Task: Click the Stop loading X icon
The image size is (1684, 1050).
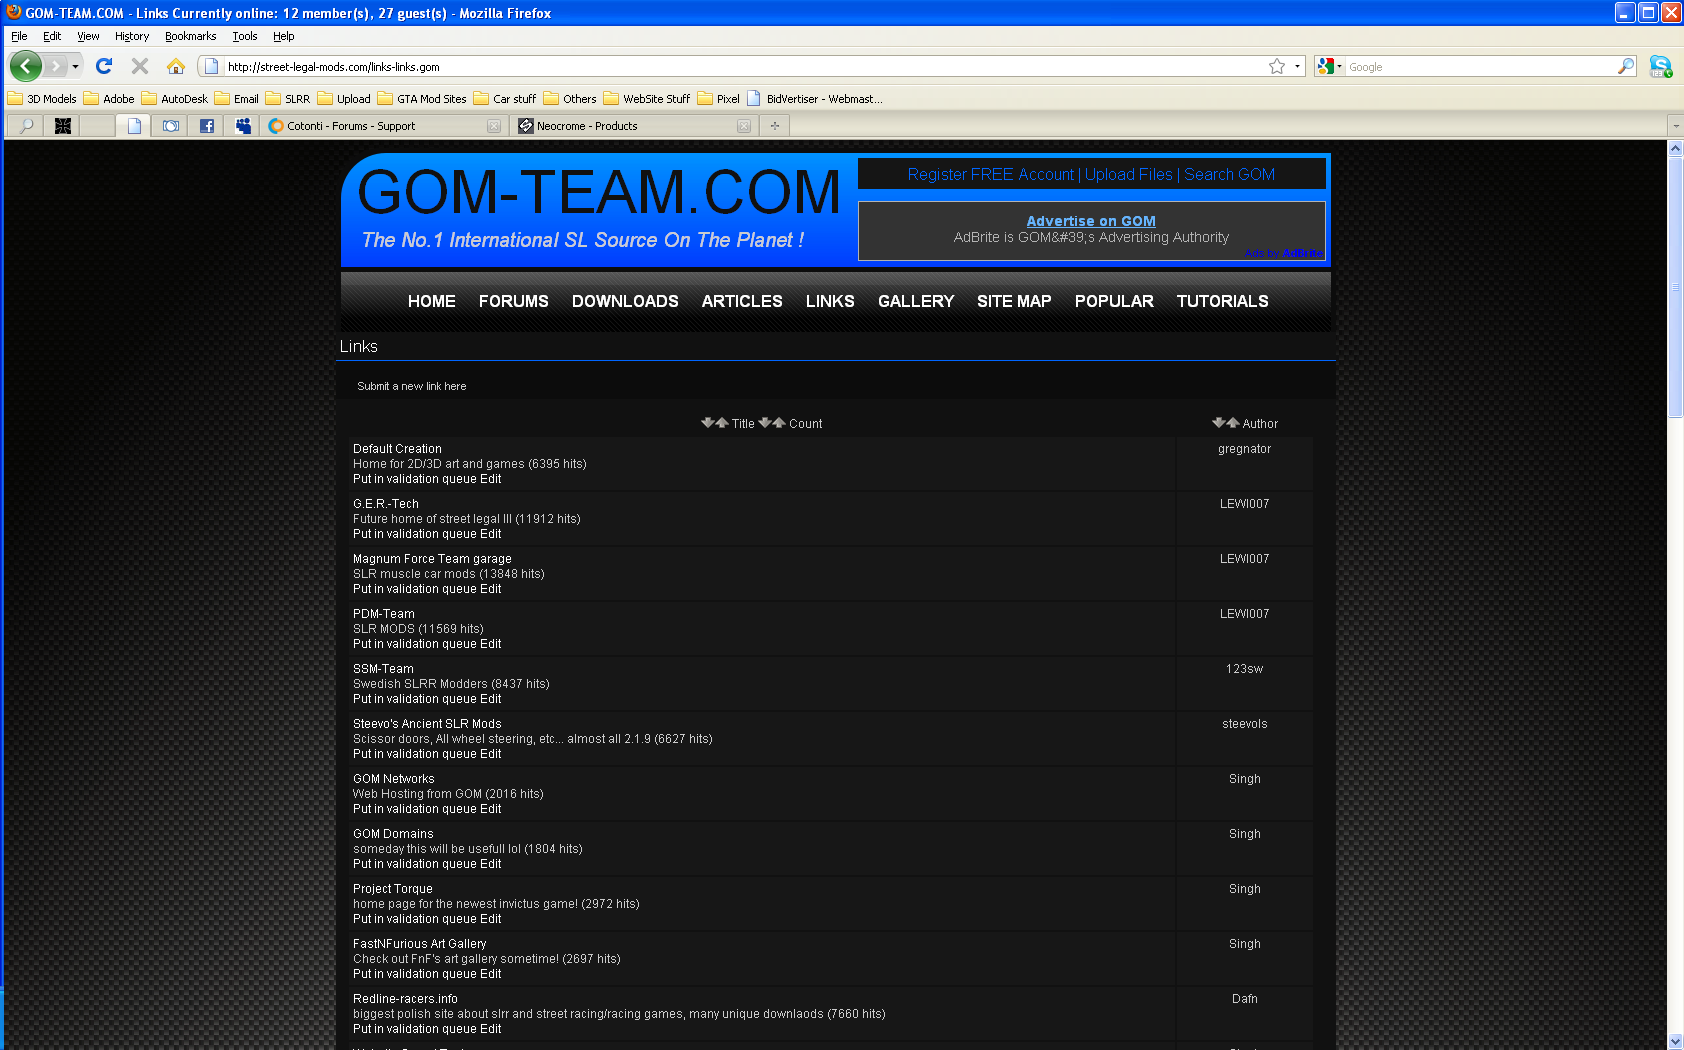Action: (140, 66)
